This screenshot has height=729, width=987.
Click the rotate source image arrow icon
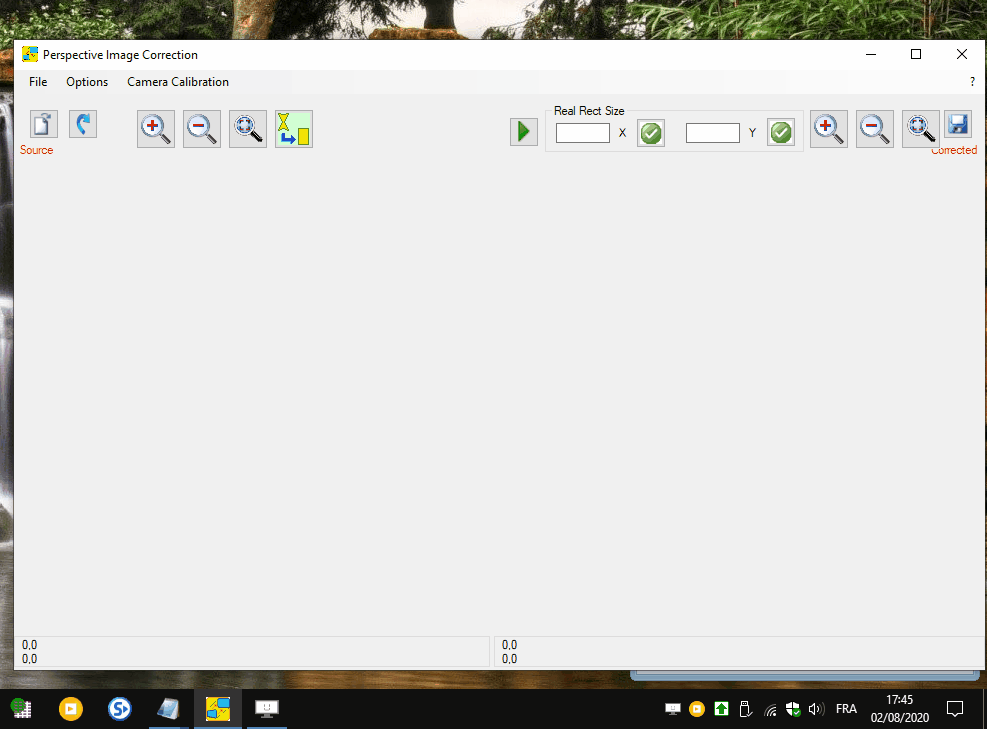(x=83, y=124)
